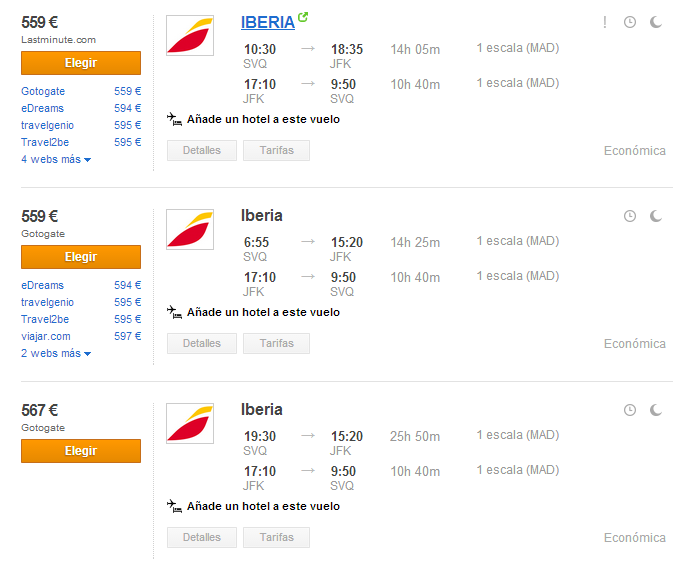Show Tarifas for the 6:55 SVQ flight

point(276,343)
